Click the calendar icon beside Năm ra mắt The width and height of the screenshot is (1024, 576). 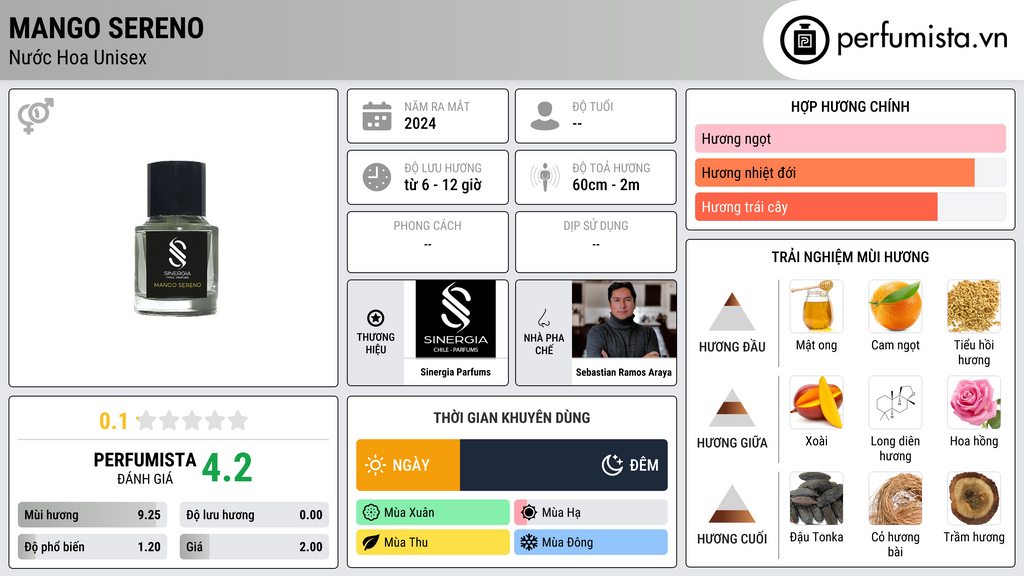tap(377, 116)
